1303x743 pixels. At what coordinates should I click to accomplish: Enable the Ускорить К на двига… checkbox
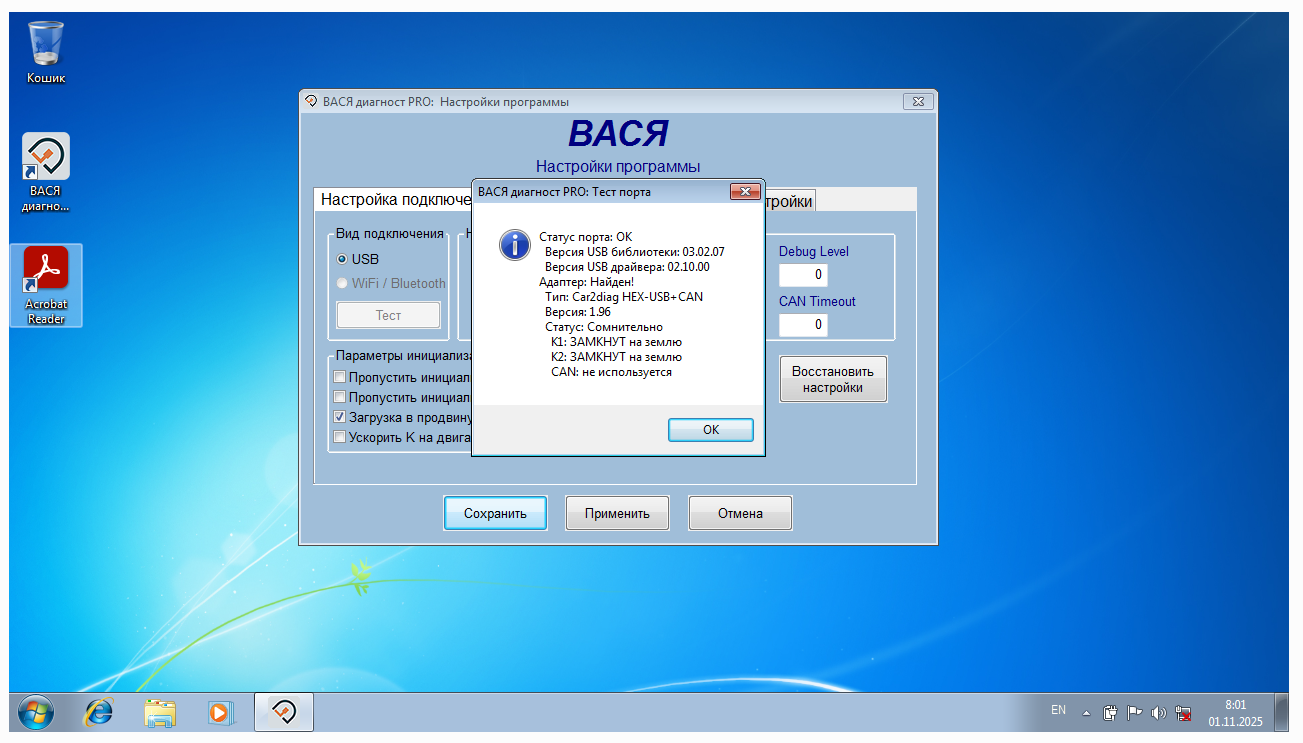coord(340,437)
